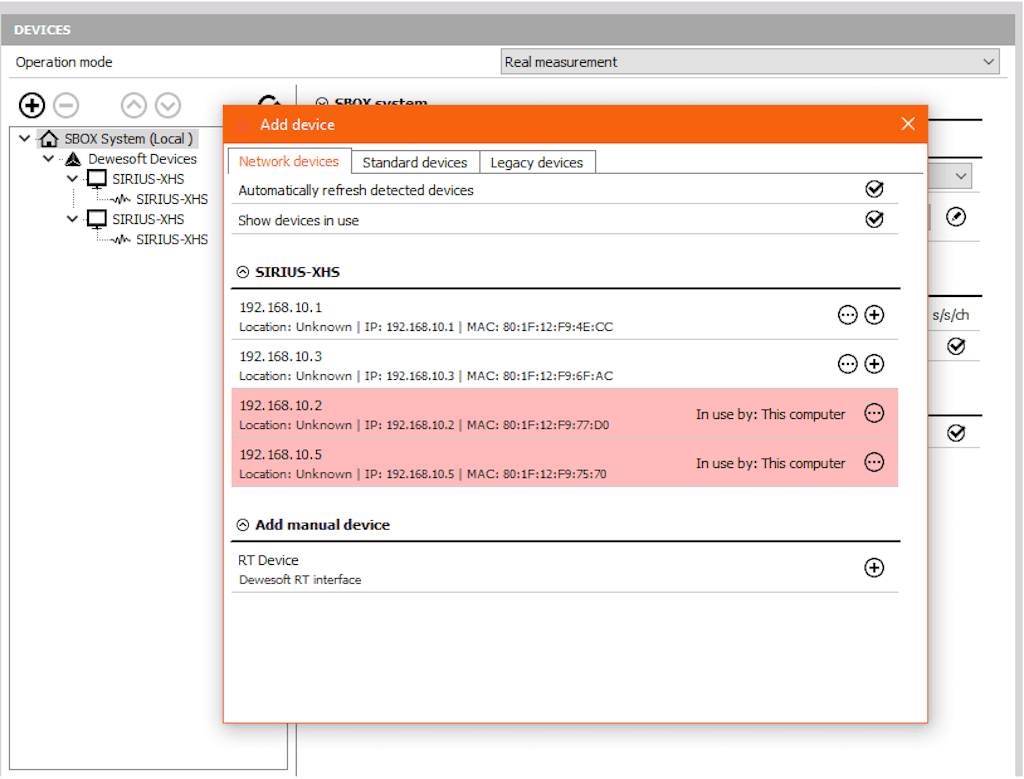Collapse the SIRIUS-XHS section in dialog

(x=243, y=272)
